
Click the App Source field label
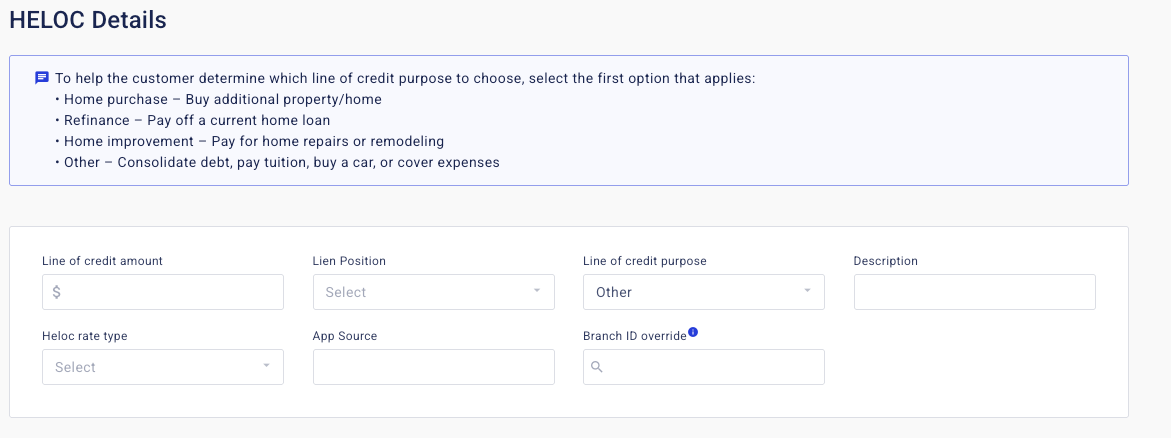(x=345, y=336)
